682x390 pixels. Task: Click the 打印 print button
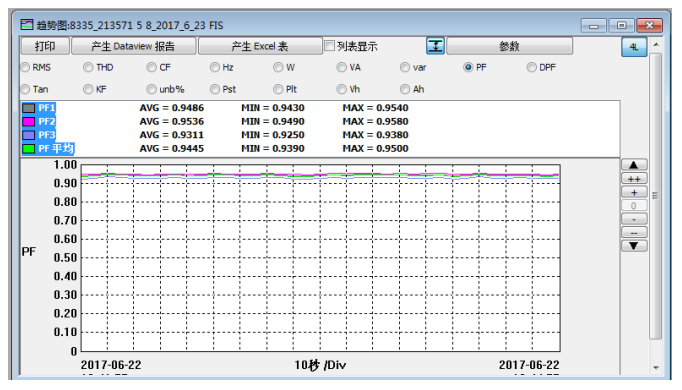[45, 46]
